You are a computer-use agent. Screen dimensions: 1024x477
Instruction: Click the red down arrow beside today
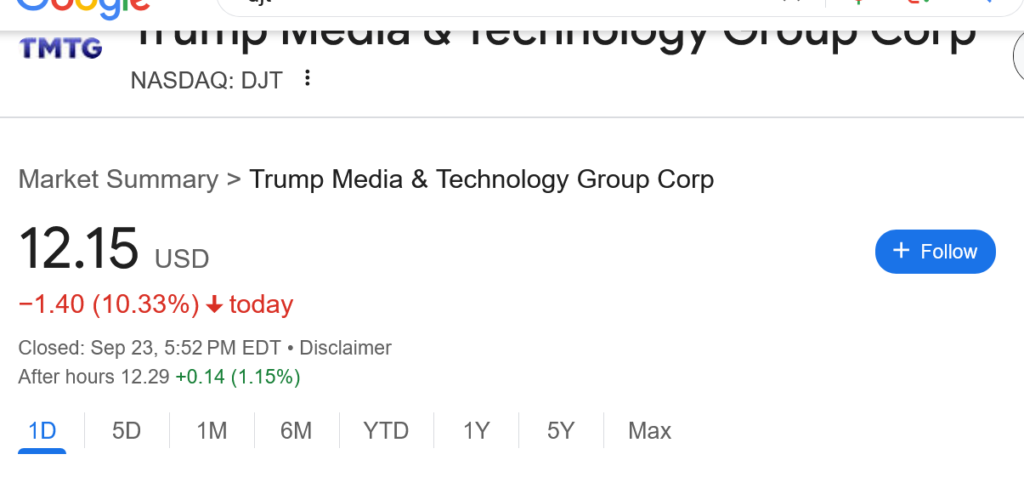click(x=214, y=305)
